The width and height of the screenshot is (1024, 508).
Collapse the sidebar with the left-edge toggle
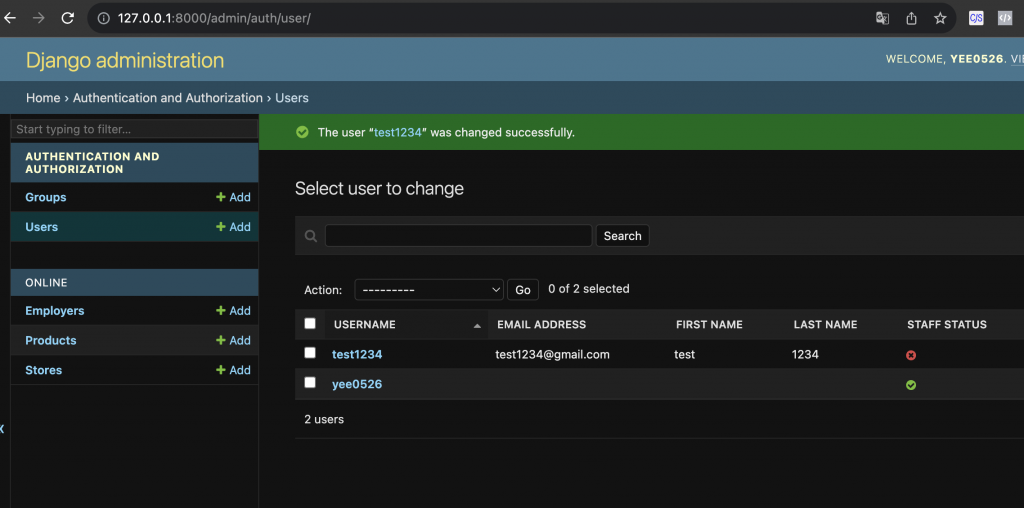coord(2,429)
